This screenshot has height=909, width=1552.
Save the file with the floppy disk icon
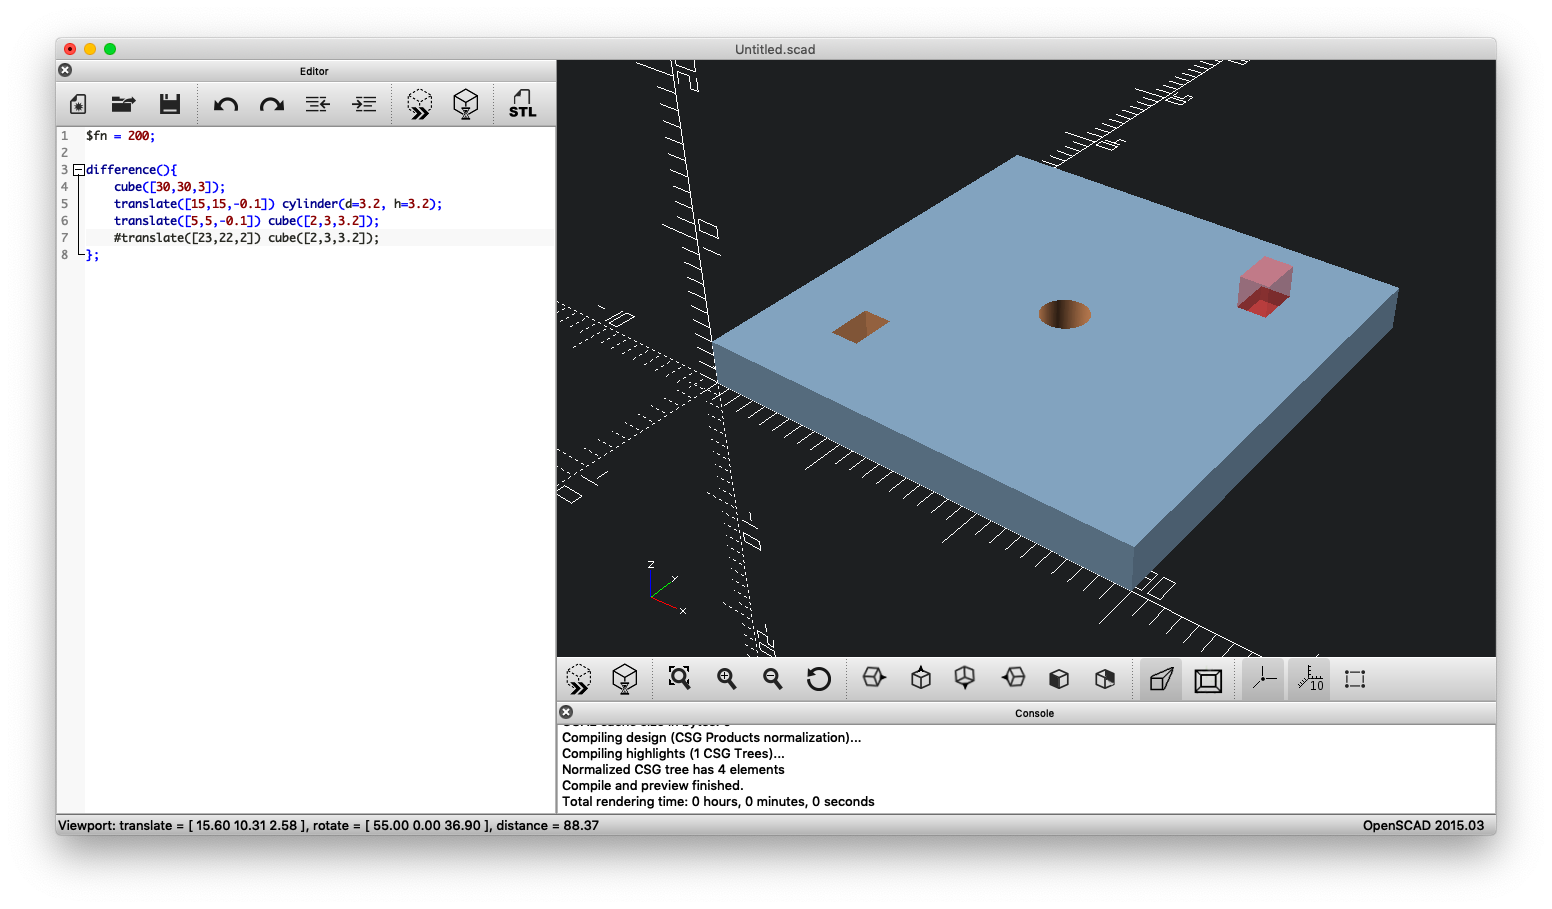pyautogui.click(x=170, y=104)
